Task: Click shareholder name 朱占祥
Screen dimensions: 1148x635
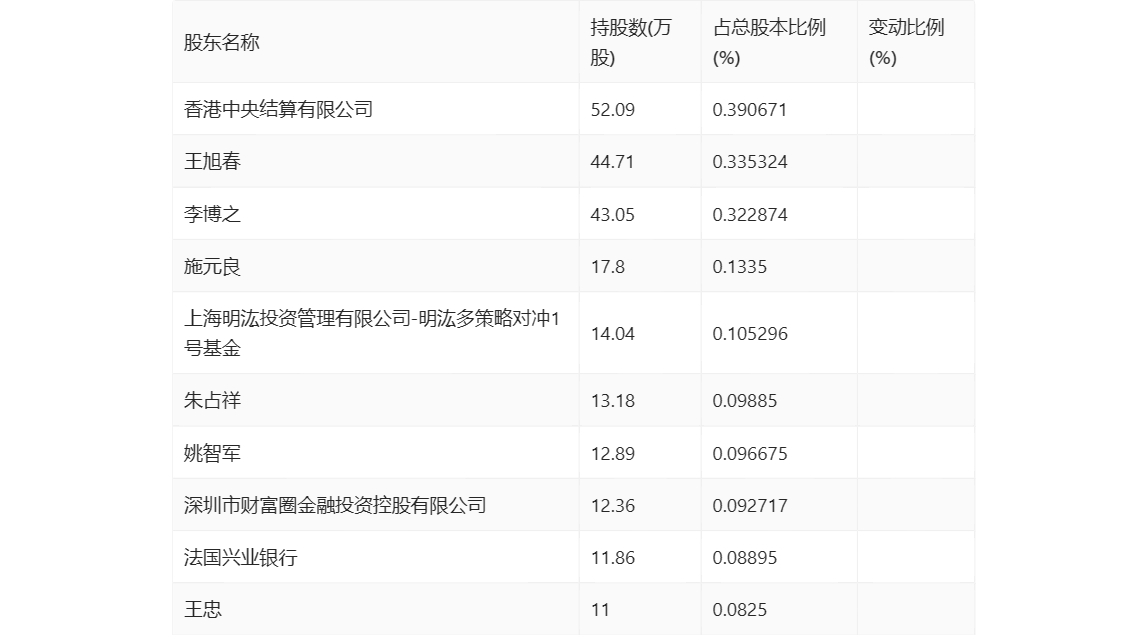Action: point(212,400)
